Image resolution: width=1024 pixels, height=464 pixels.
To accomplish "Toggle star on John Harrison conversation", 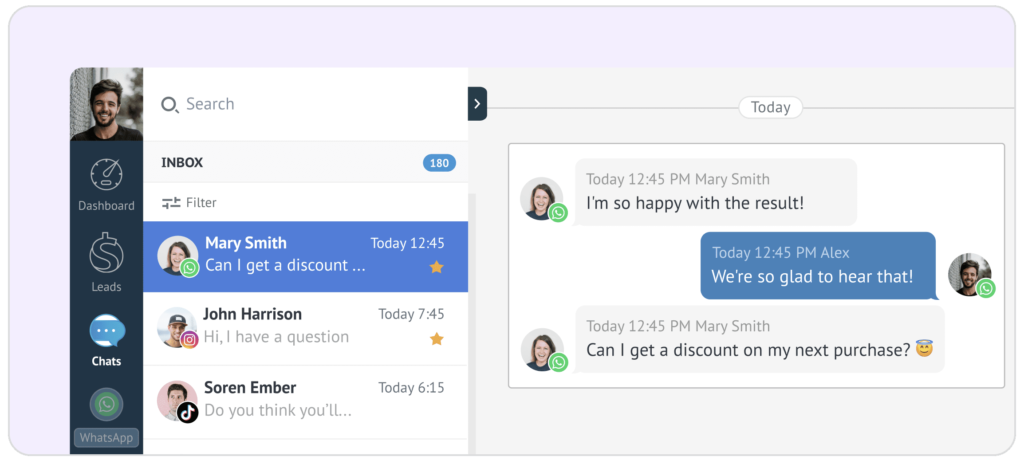I will pyautogui.click(x=436, y=339).
